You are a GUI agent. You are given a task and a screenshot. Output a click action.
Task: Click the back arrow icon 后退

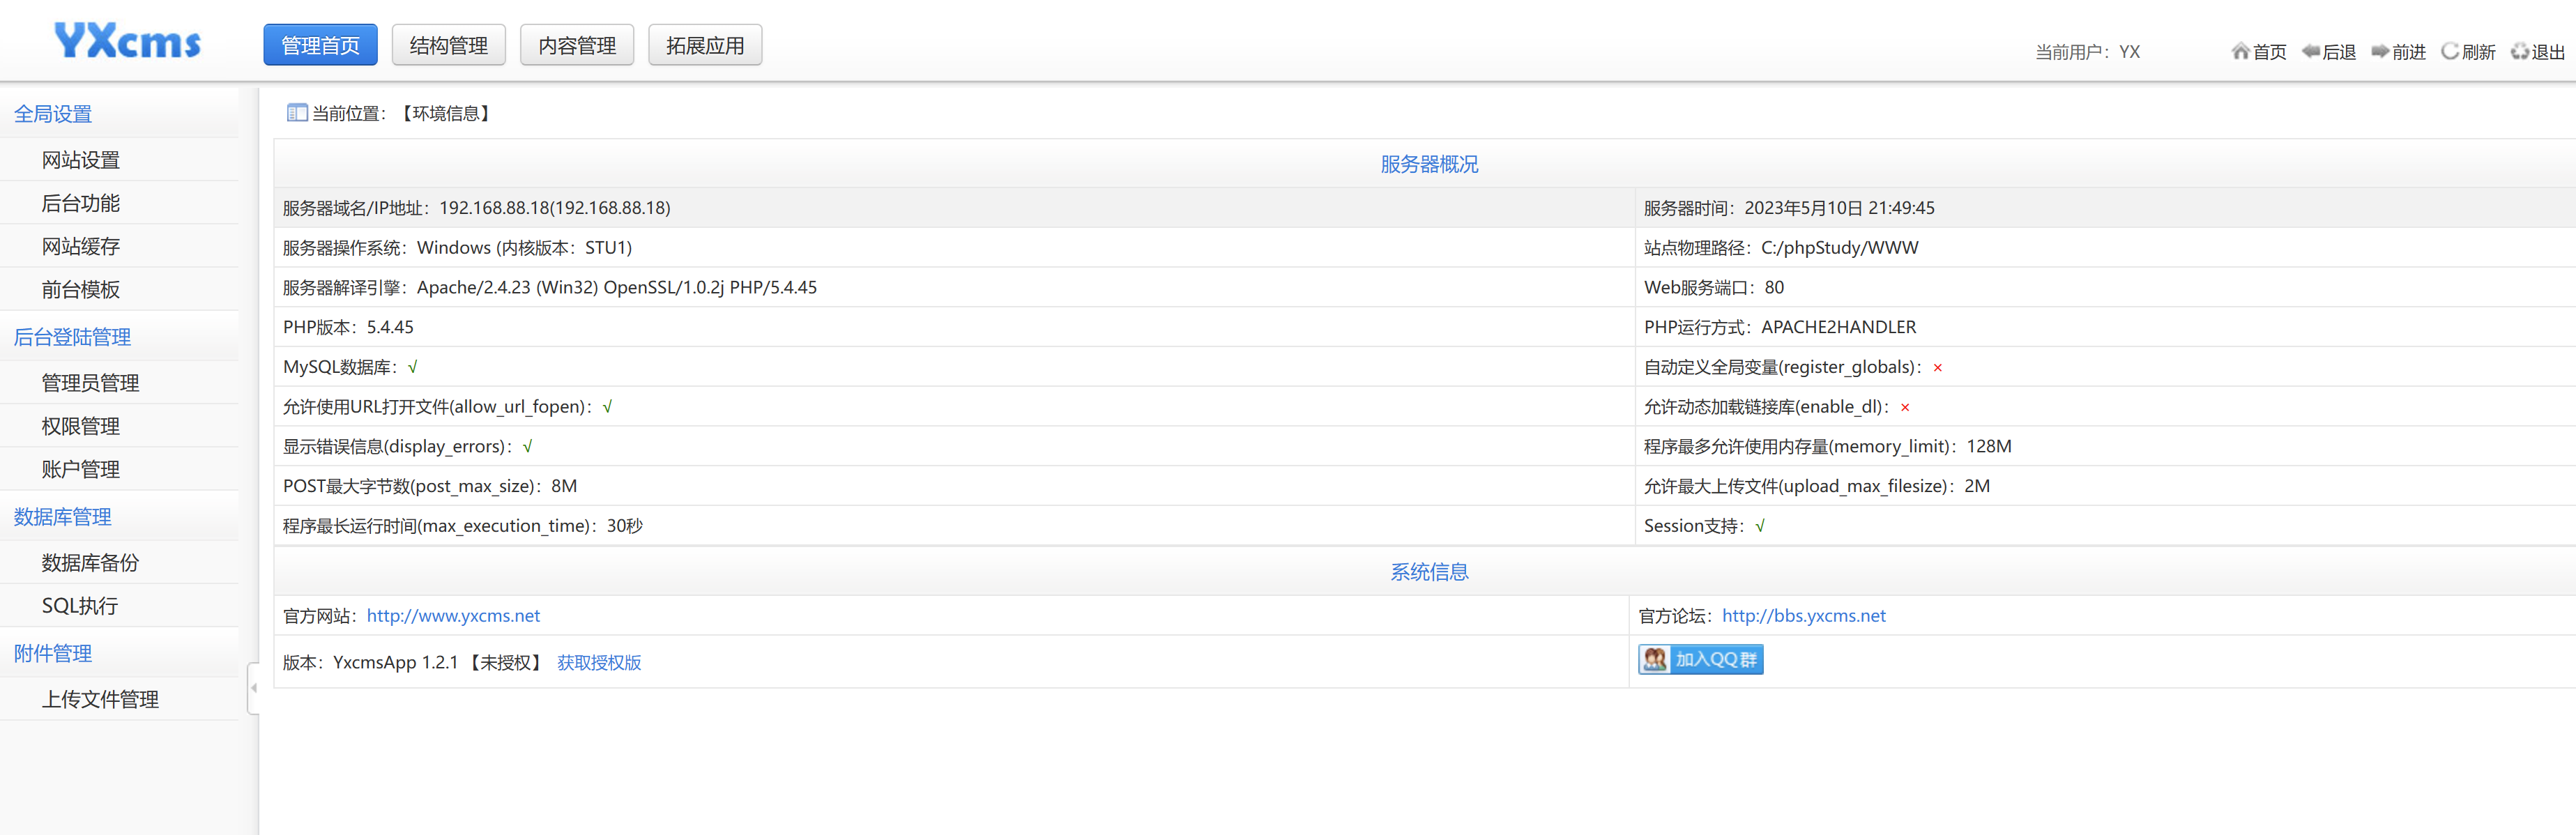(2310, 51)
